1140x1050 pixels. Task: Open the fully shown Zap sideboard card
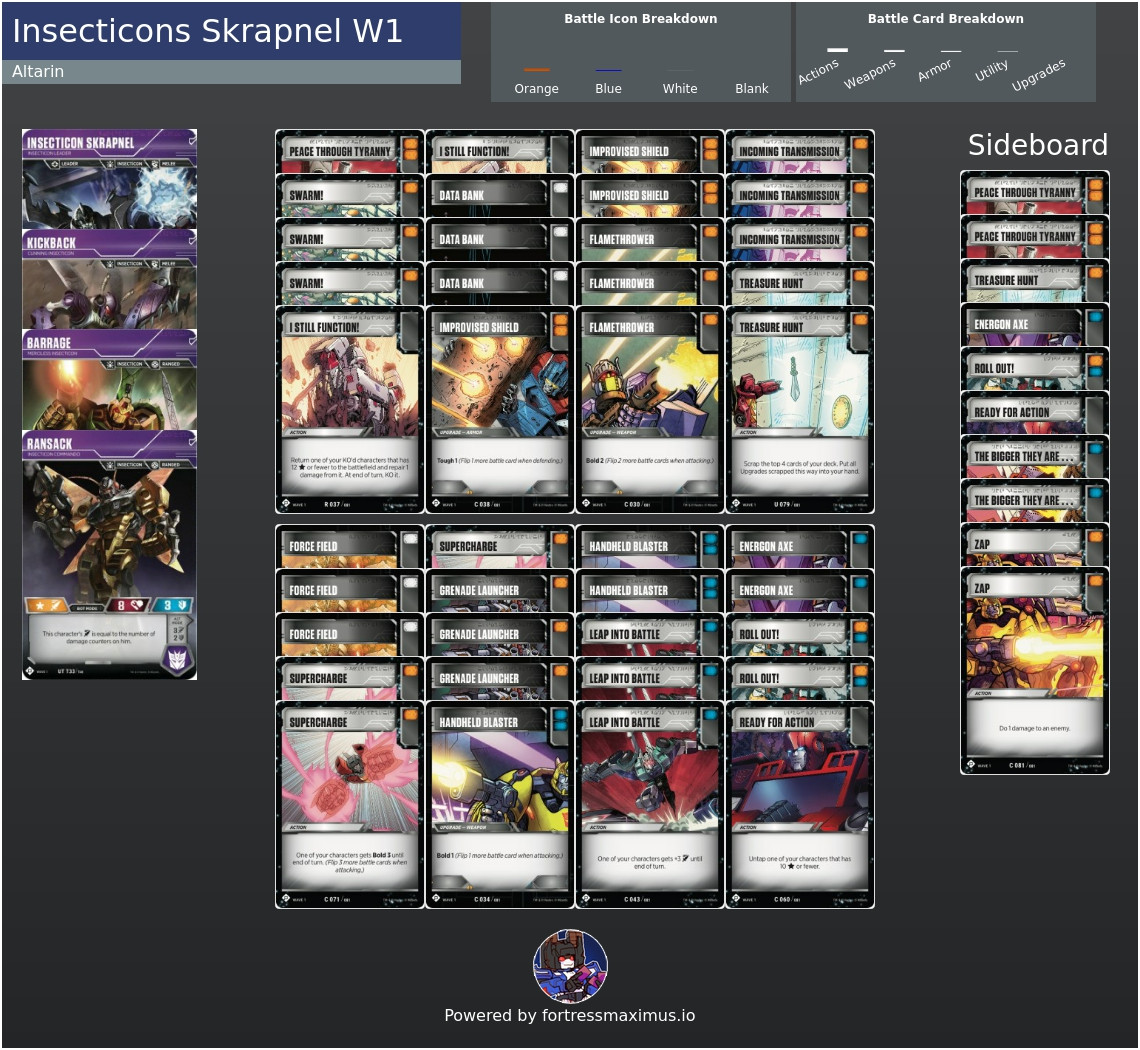coord(1035,671)
